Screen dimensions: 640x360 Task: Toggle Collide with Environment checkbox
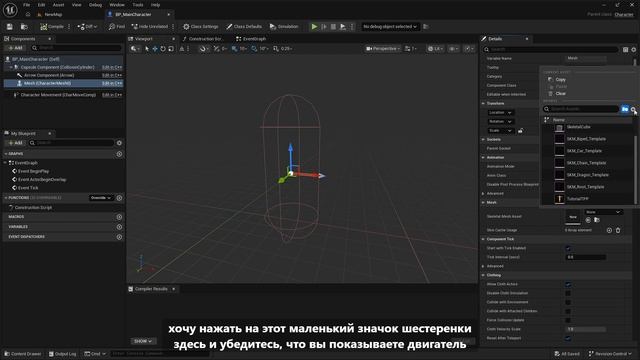pos(568,302)
